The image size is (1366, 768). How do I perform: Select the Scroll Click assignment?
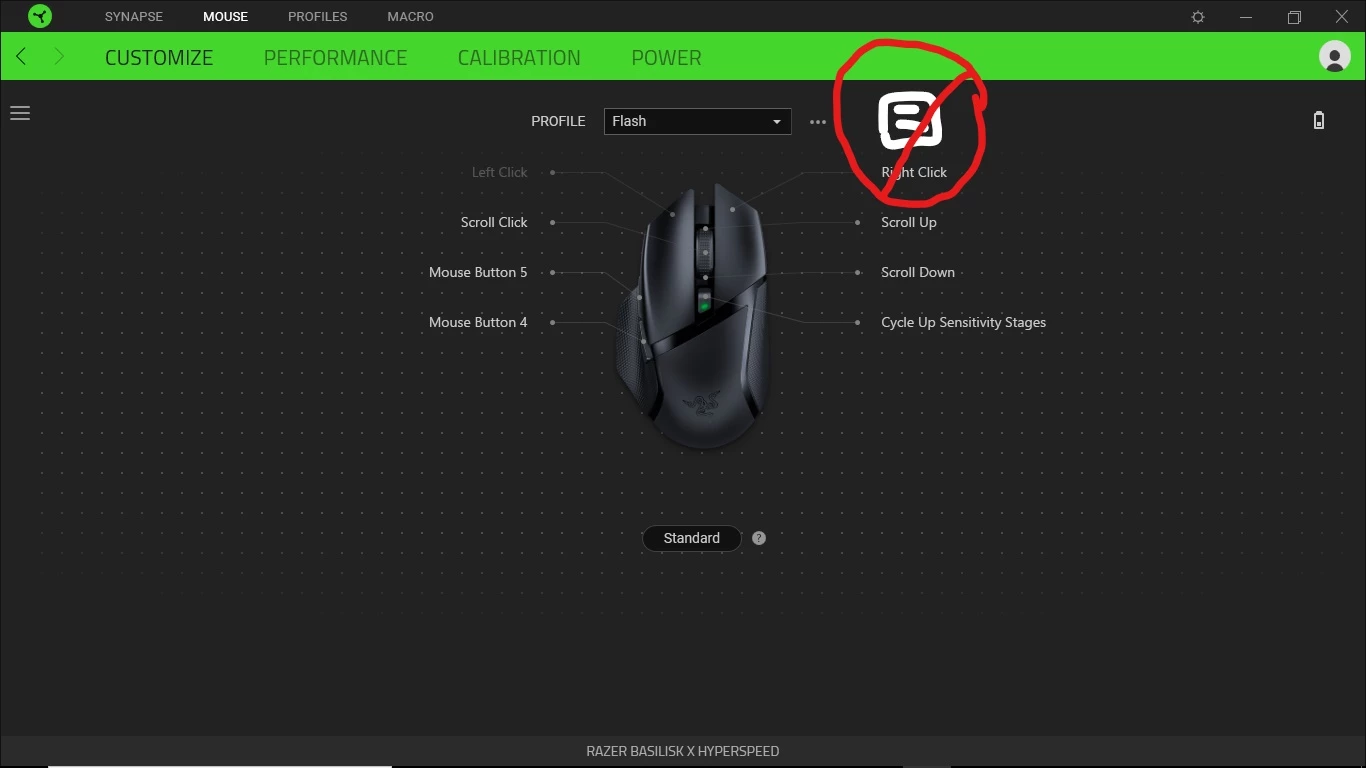(x=494, y=222)
